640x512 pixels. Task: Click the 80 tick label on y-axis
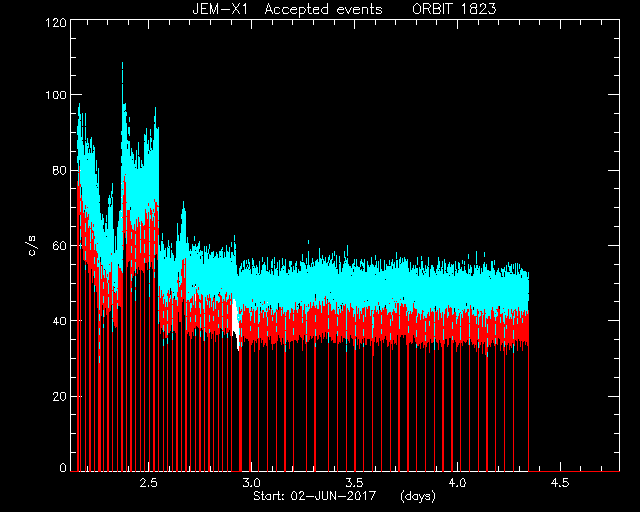click(x=59, y=170)
